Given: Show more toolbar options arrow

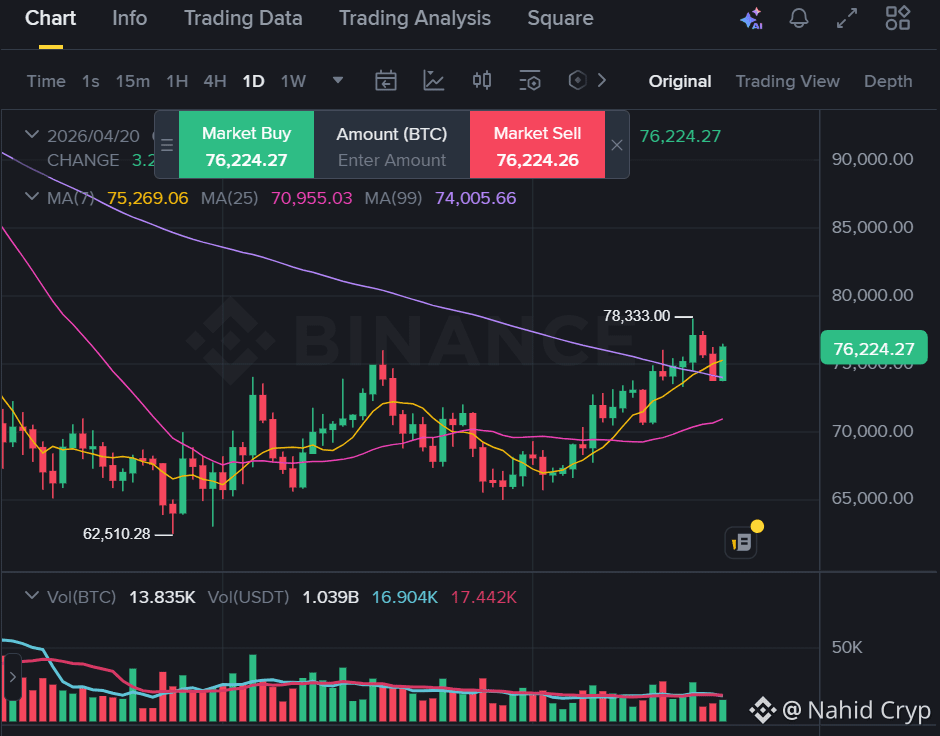Looking at the screenshot, I should [602, 80].
